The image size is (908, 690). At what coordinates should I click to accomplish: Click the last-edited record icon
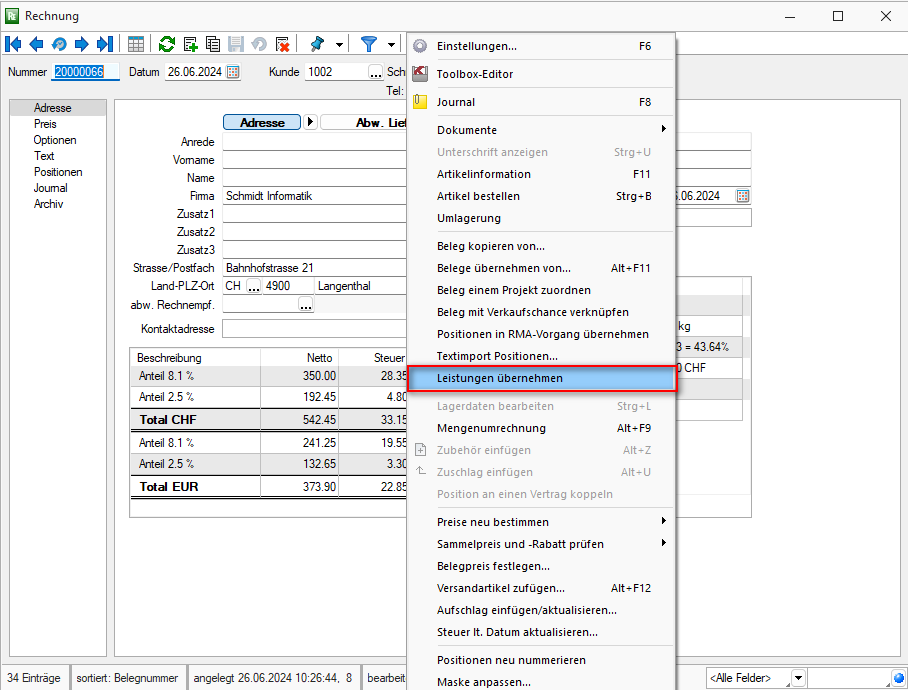coord(59,44)
